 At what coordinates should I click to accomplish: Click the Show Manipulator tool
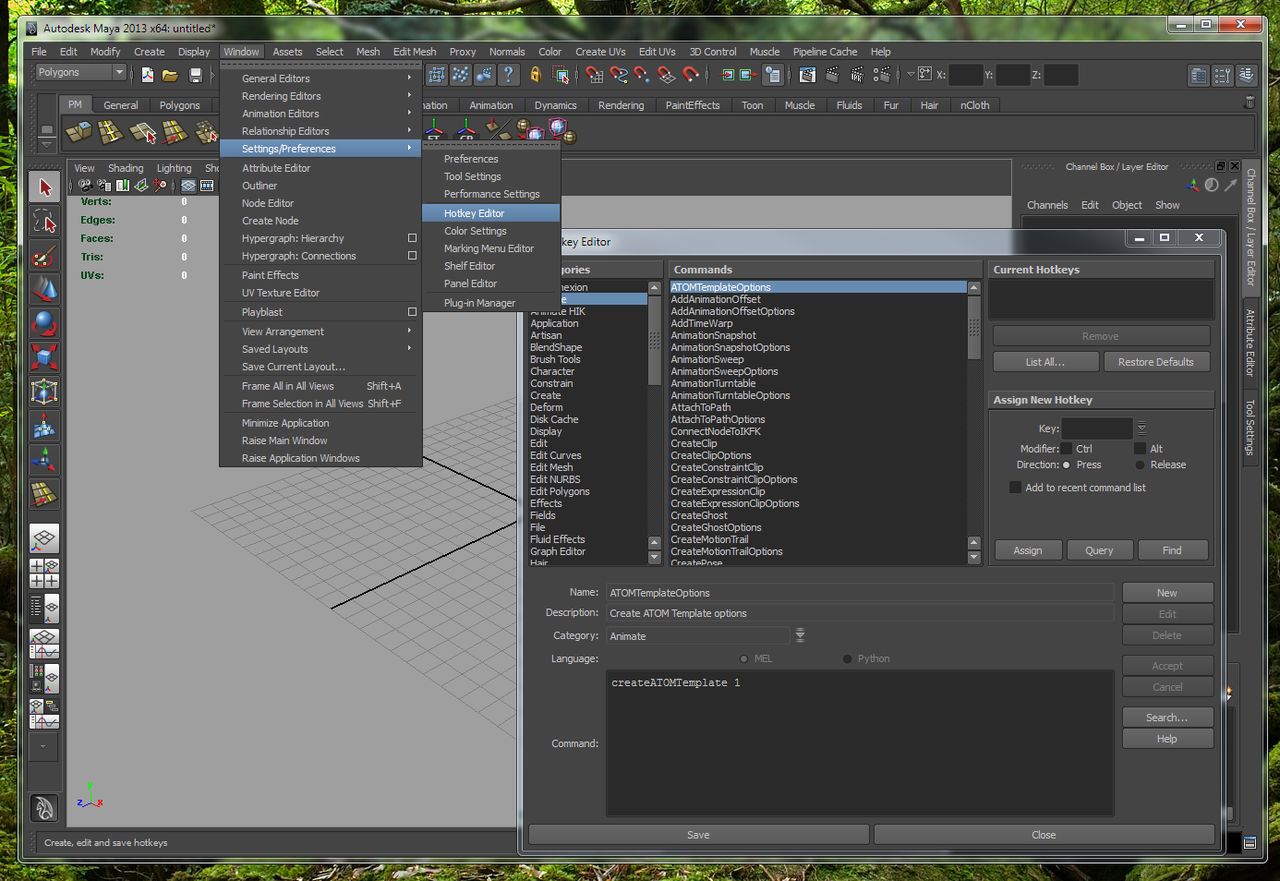click(x=44, y=460)
